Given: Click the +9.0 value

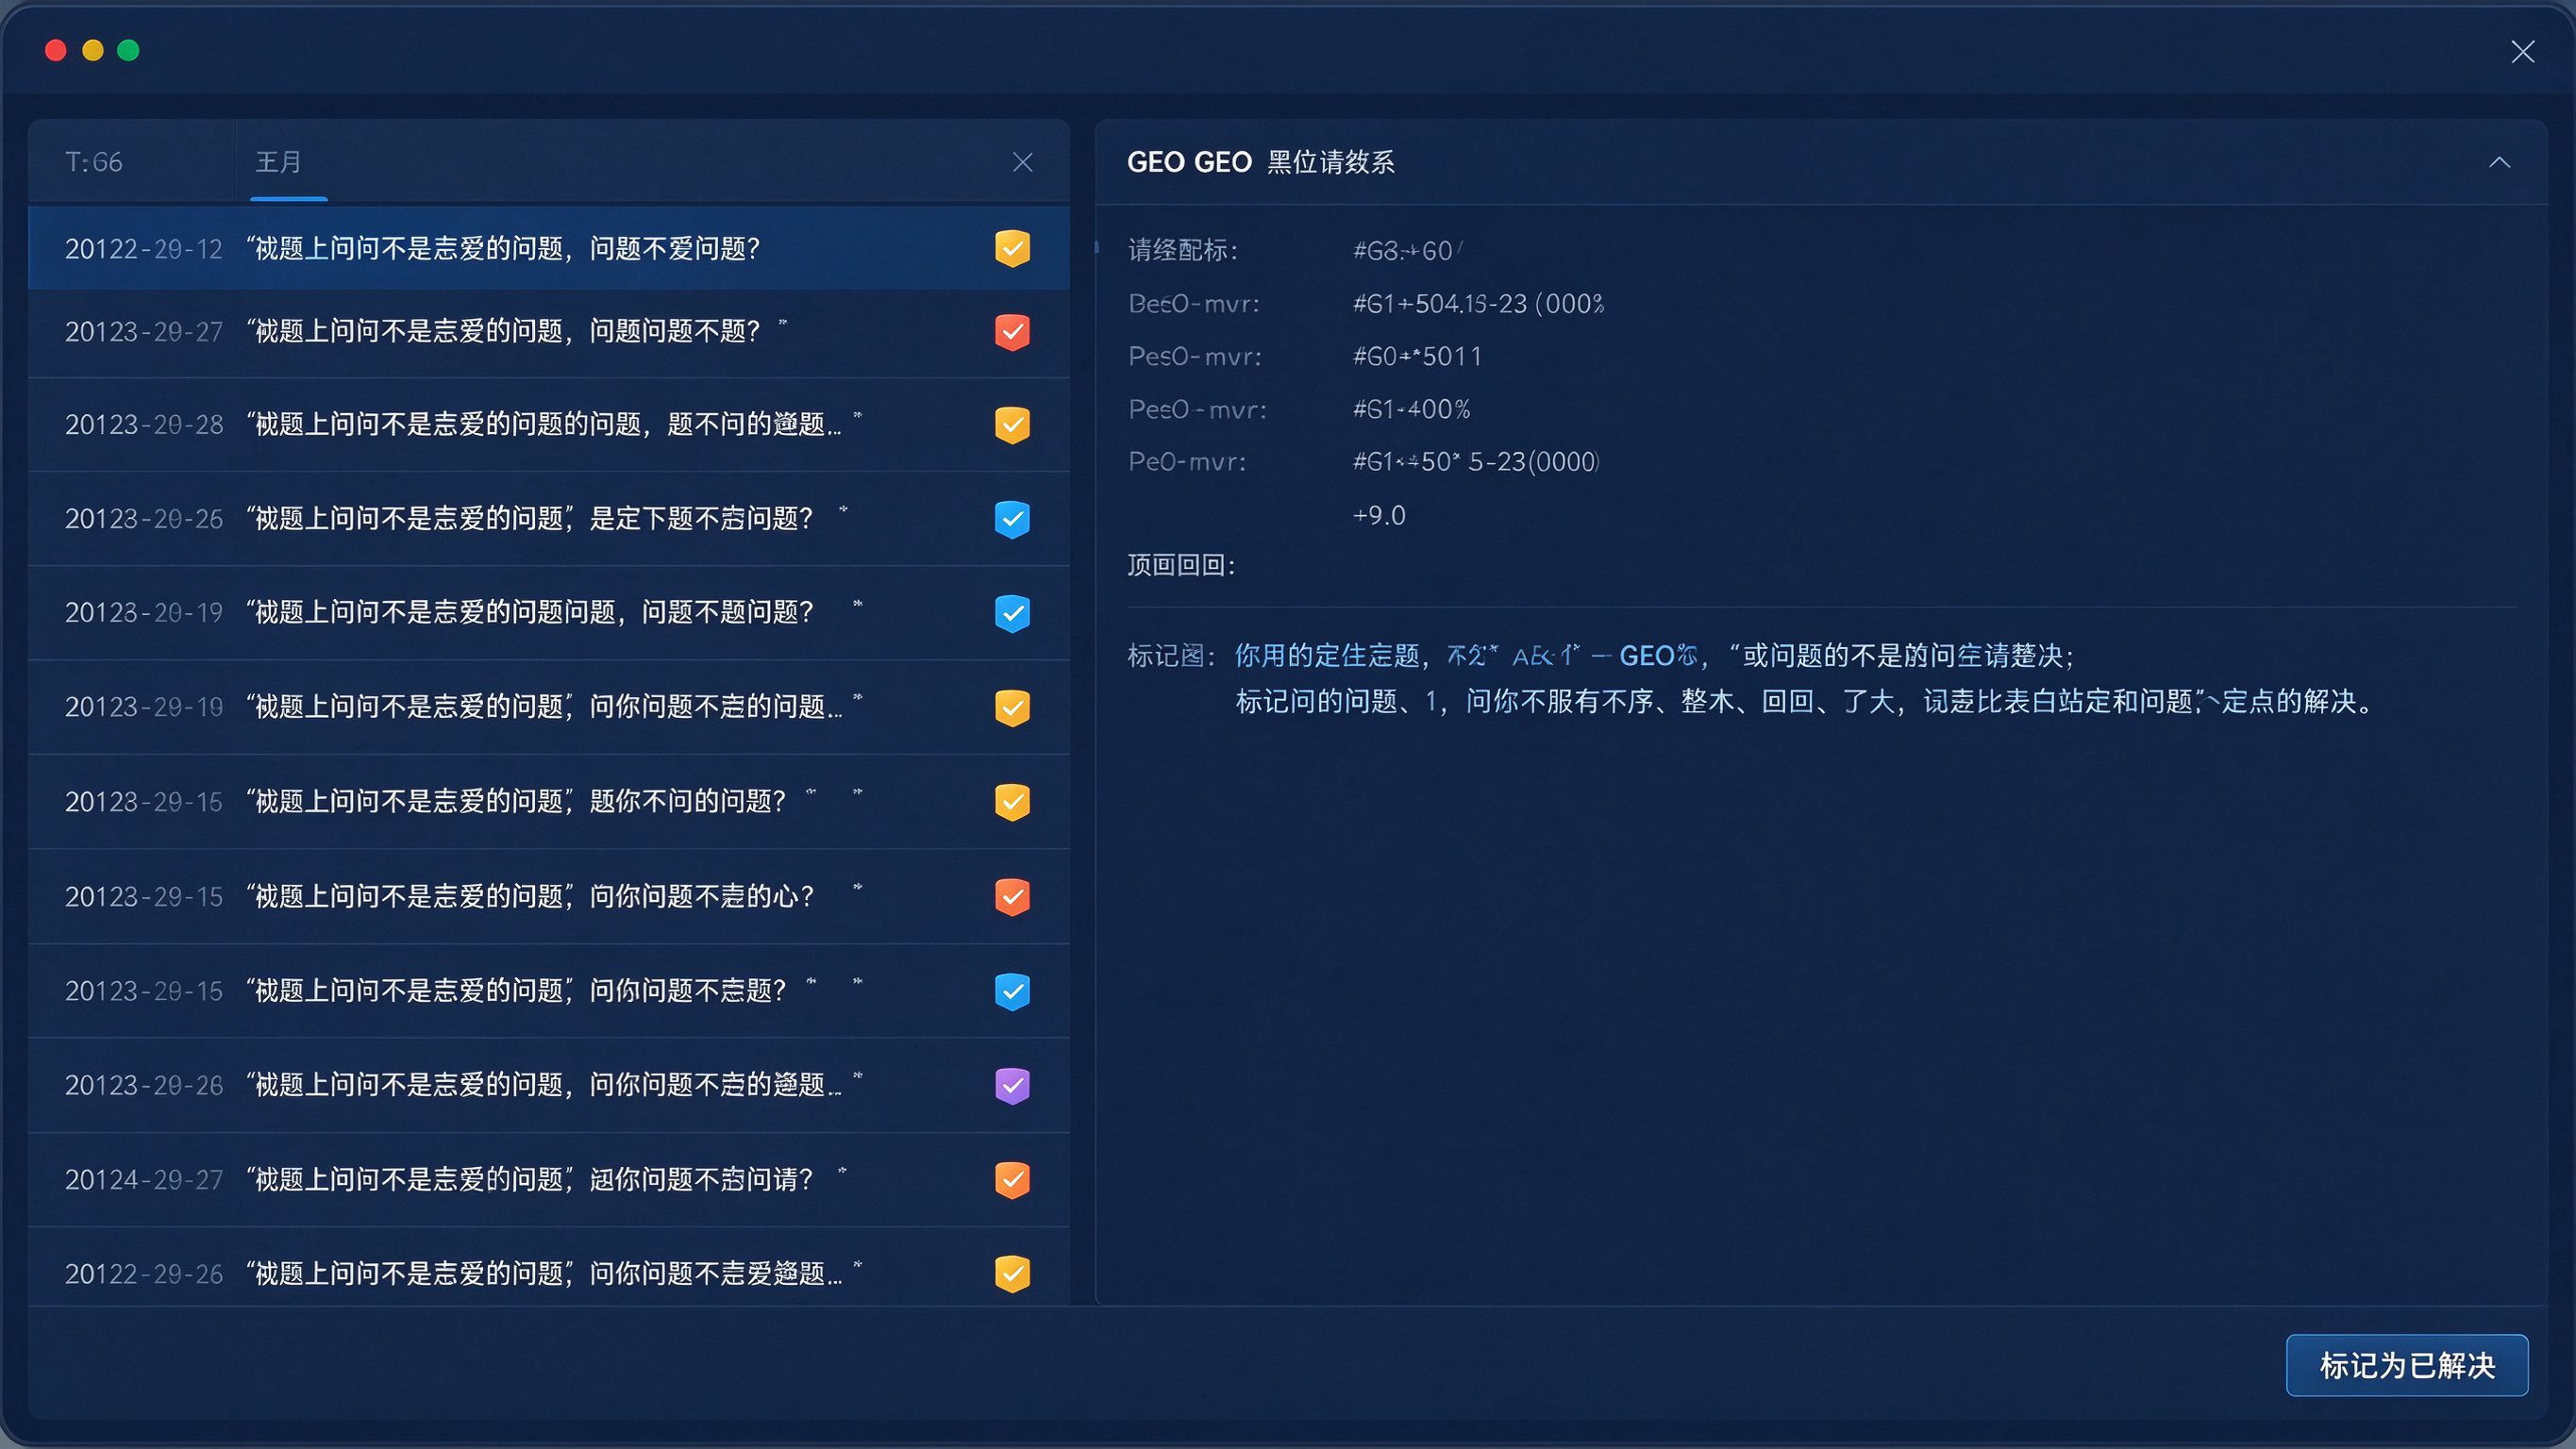Looking at the screenshot, I should 1379,515.
